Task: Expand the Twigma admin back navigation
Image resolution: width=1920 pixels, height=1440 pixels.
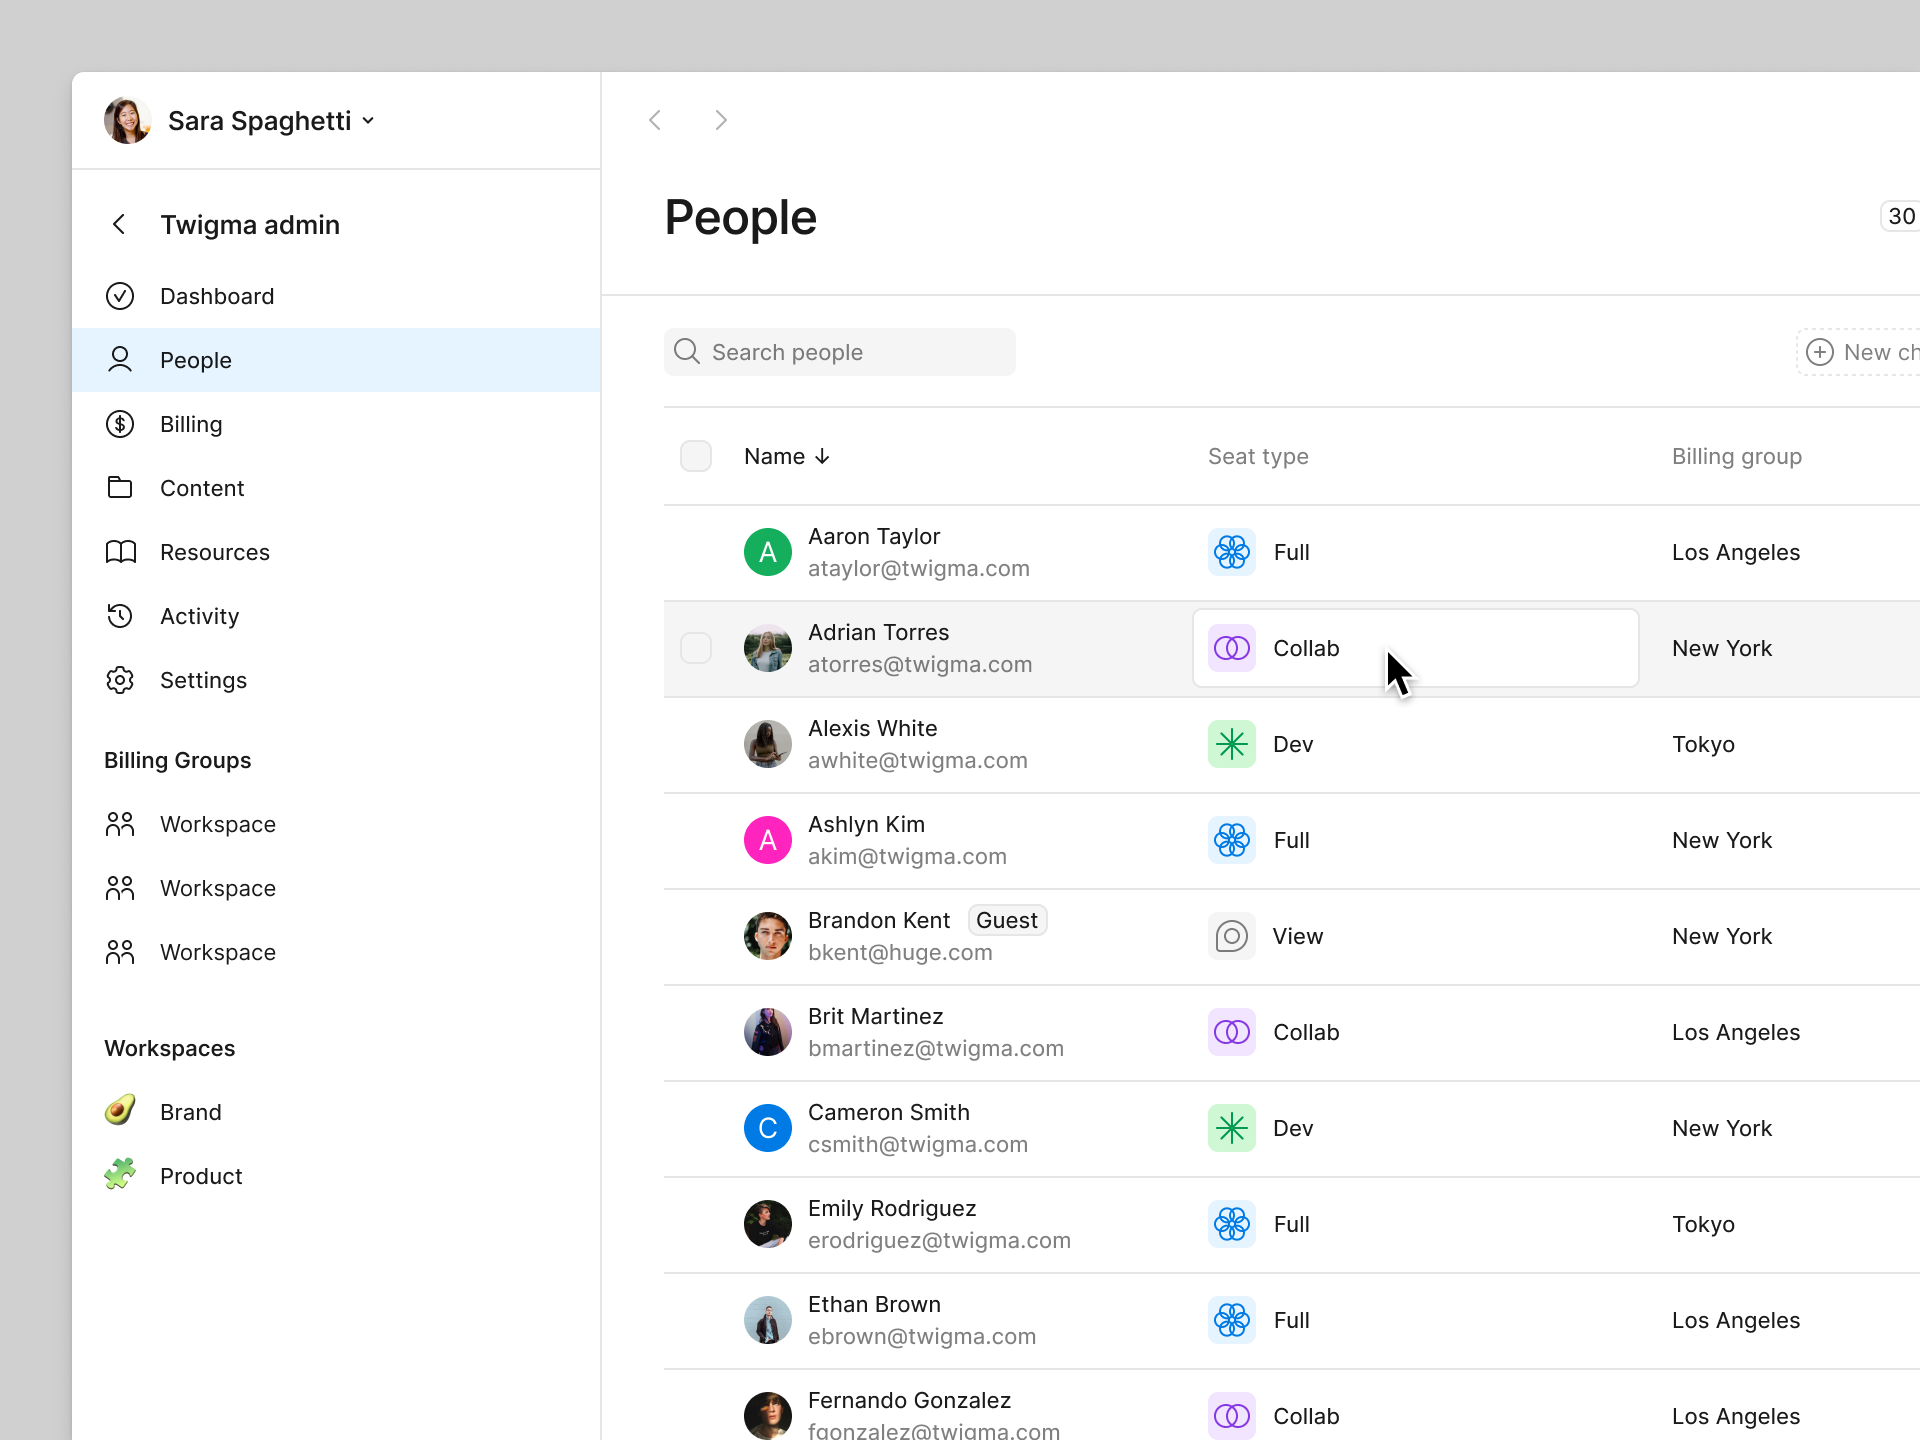Action: click(119, 224)
